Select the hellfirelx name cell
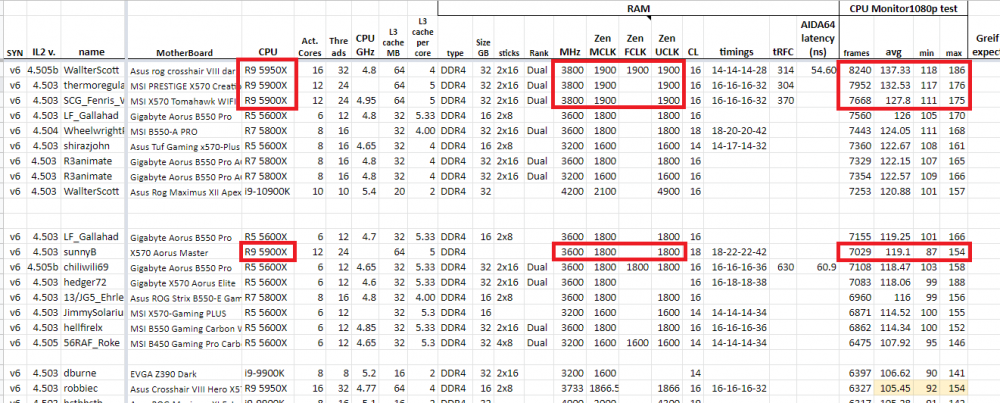This screenshot has height=403, width=1000. pyautogui.click(x=85, y=327)
